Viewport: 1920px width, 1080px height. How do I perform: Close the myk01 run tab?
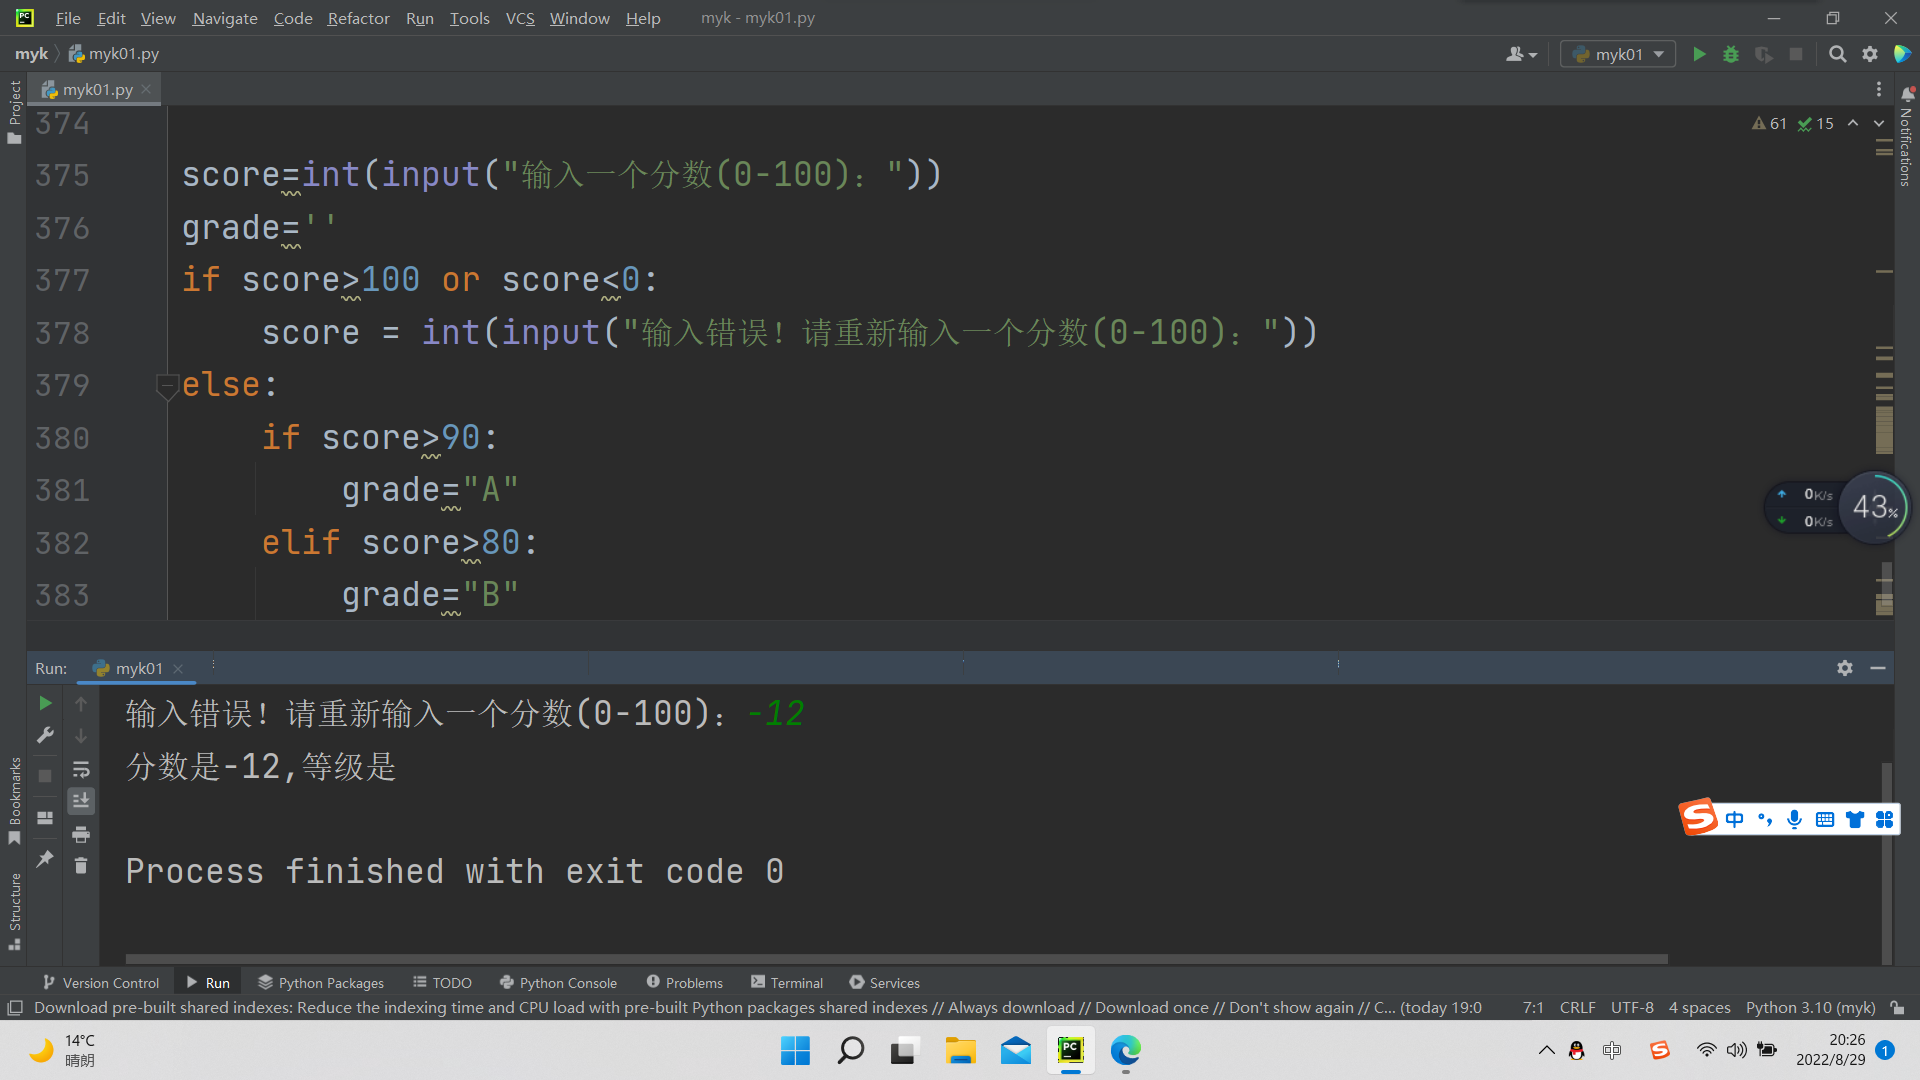(178, 669)
